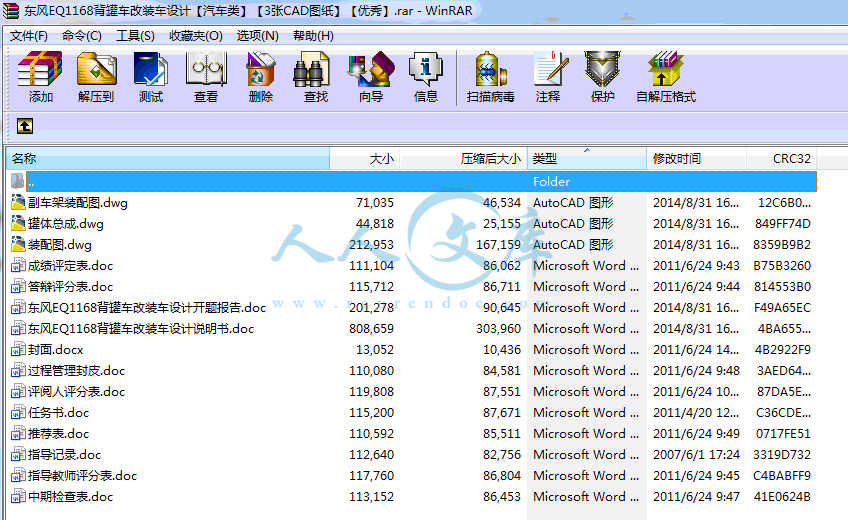Show archive Info (信息) icon
This screenshot has height=520, width=848.
point(426,77)
